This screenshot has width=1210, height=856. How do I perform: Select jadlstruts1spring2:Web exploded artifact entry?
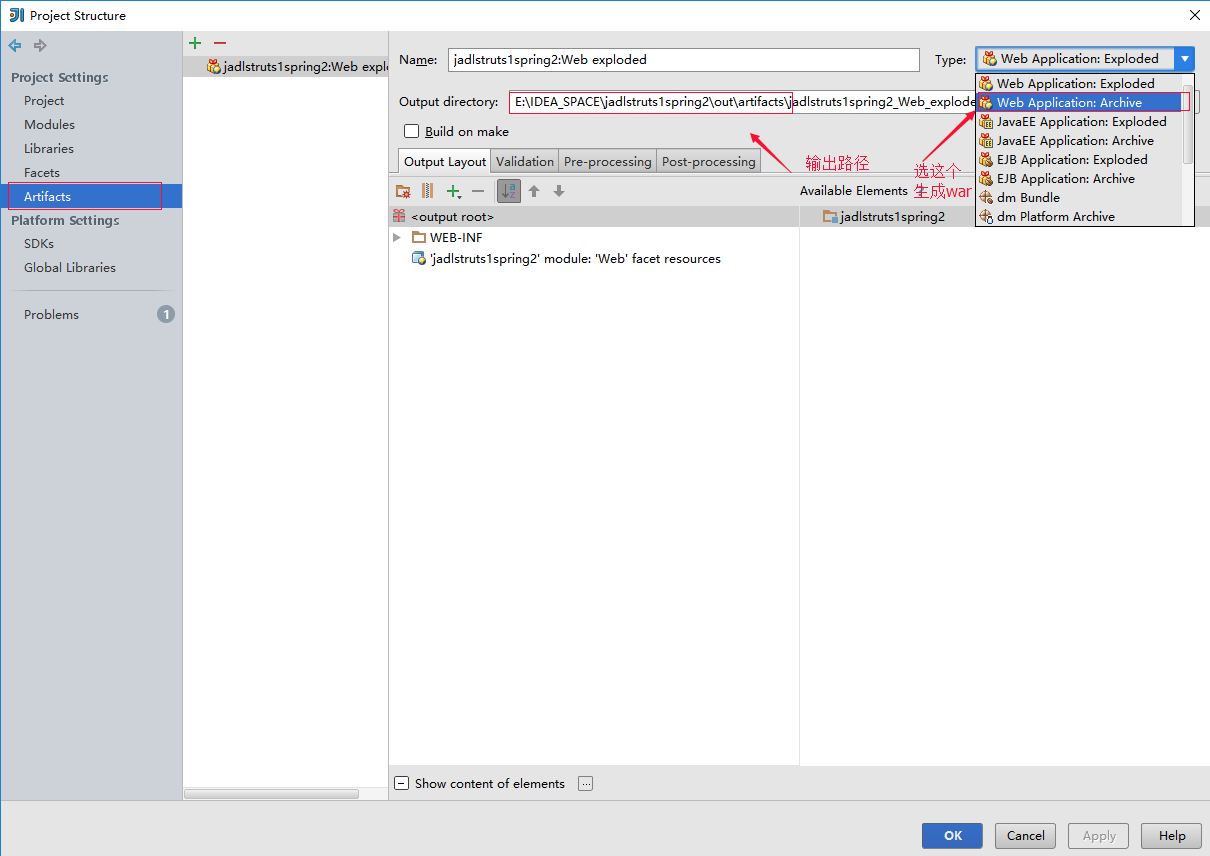(286, 67)
